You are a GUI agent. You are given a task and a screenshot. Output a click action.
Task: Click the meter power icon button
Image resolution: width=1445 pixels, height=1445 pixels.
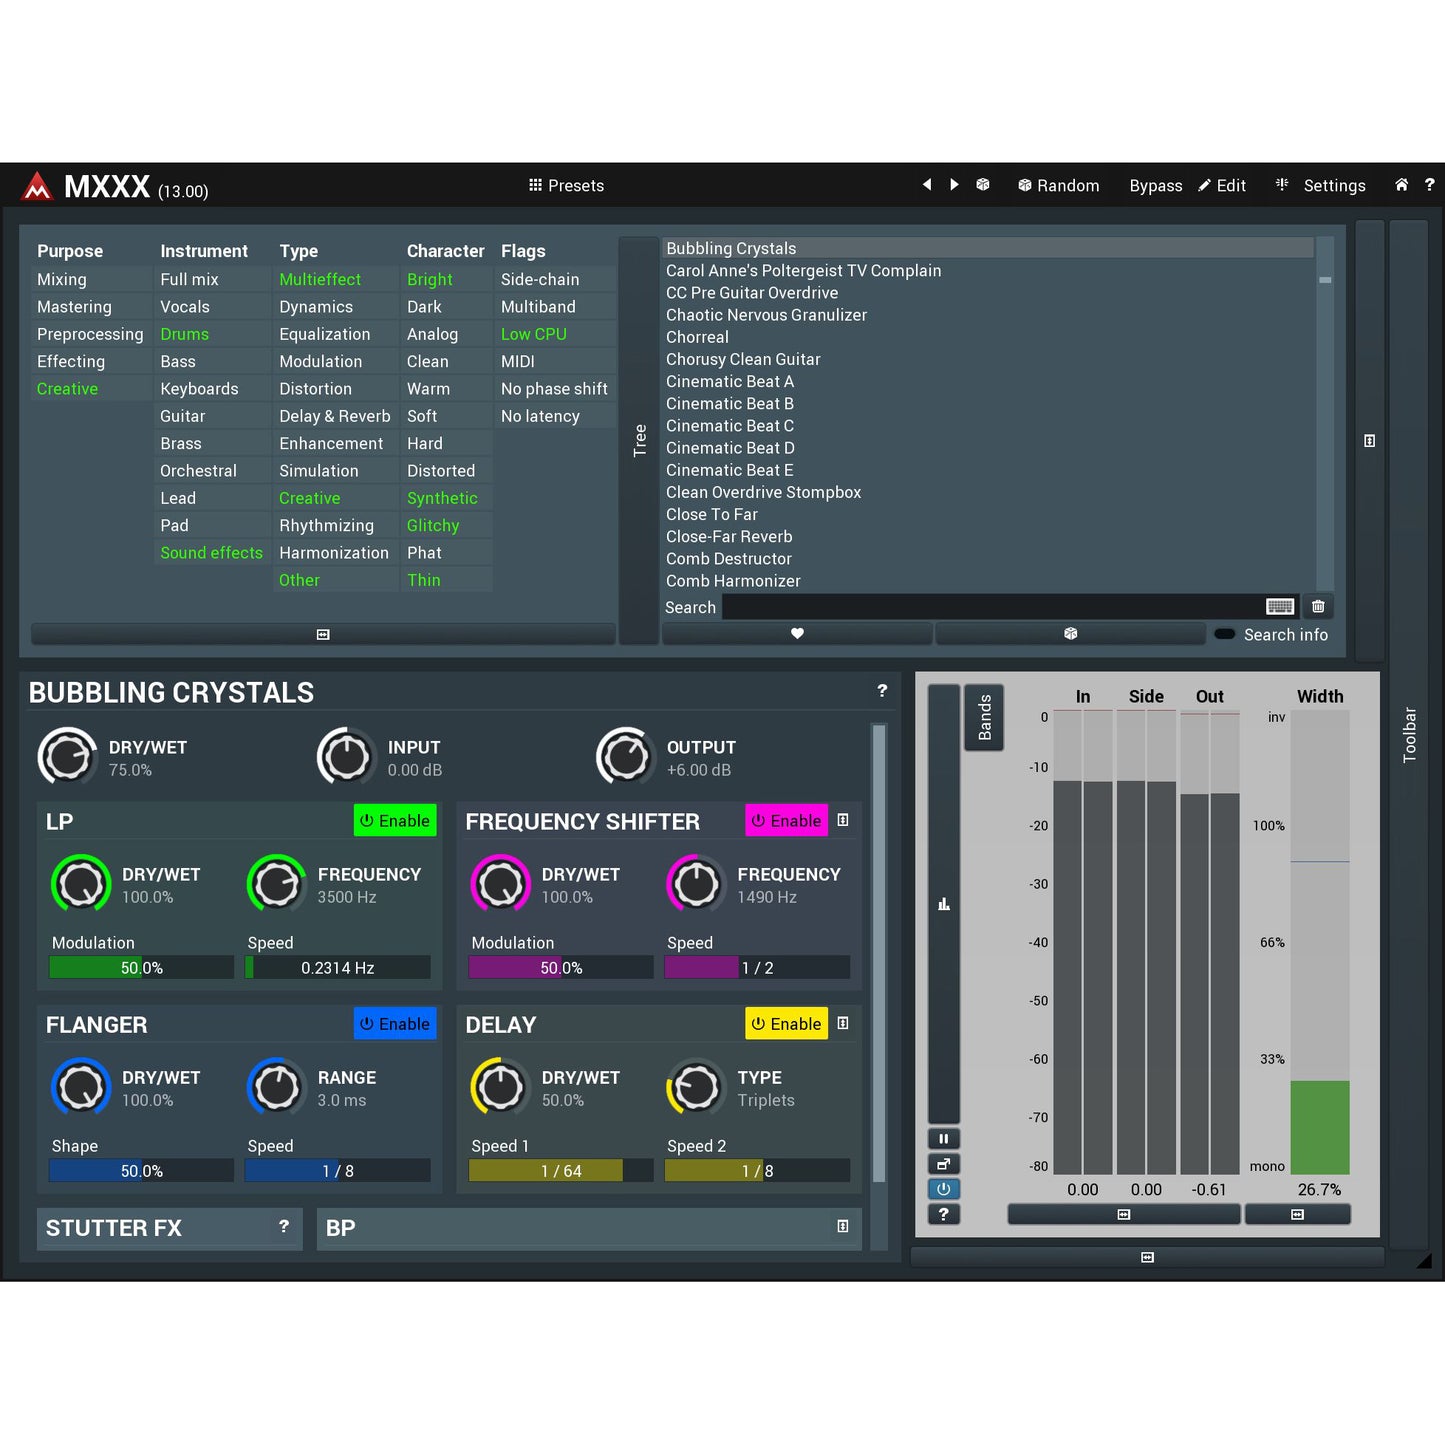click(x=943, y=1189)
